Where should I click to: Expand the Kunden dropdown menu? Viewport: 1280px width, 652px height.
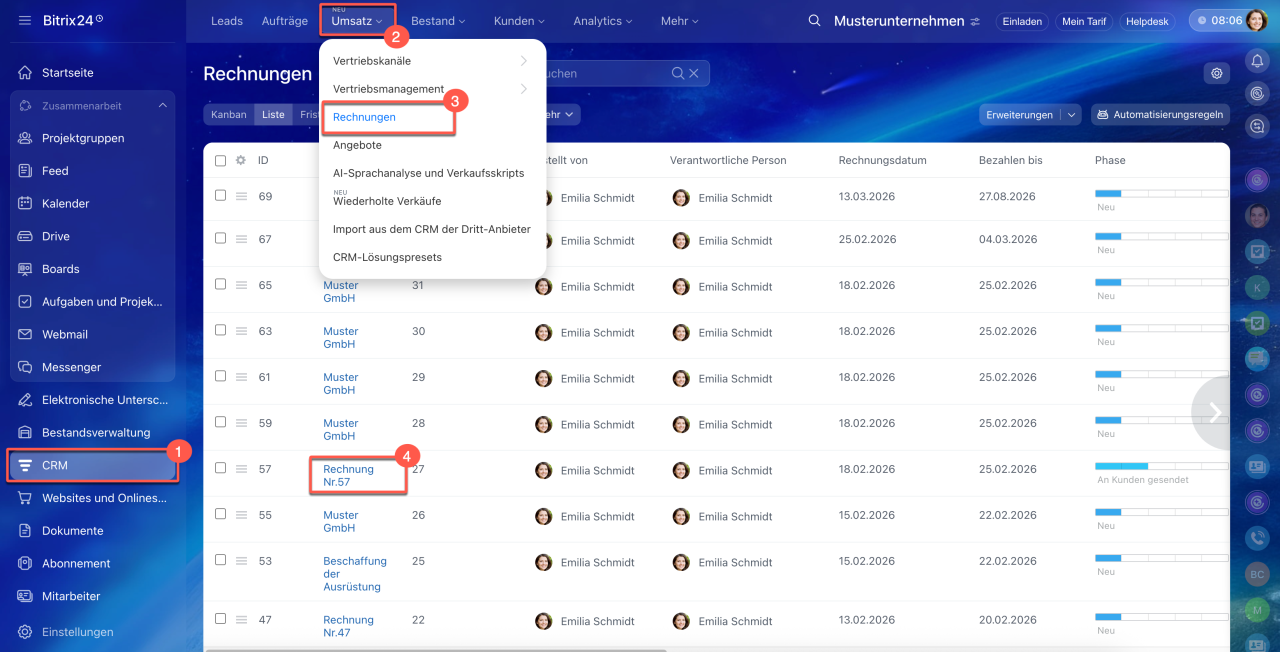click(x=519, y=21)
